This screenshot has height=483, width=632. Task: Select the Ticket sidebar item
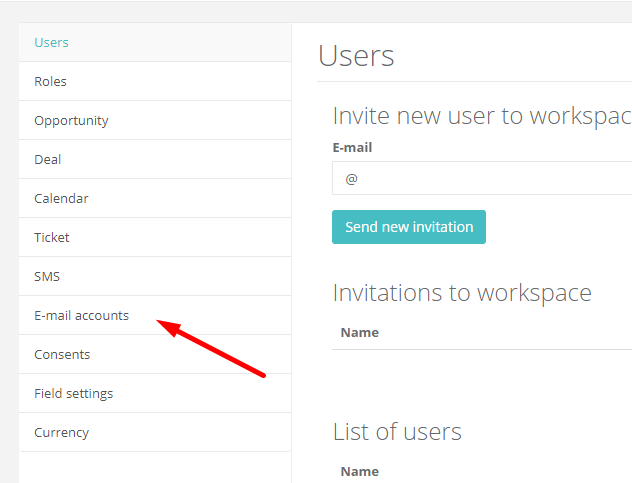click(x=155, y=237)
